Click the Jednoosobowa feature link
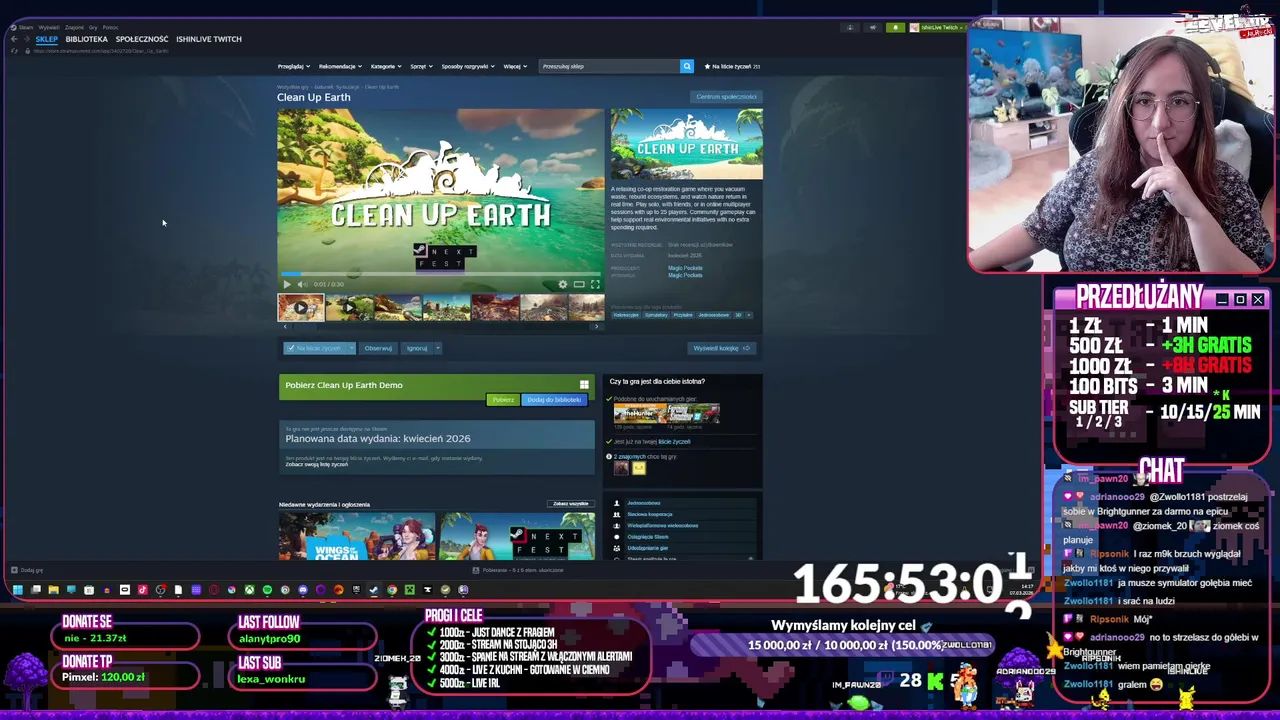The height and width of the screenshot is (720, 1280). tap(643, 503)
